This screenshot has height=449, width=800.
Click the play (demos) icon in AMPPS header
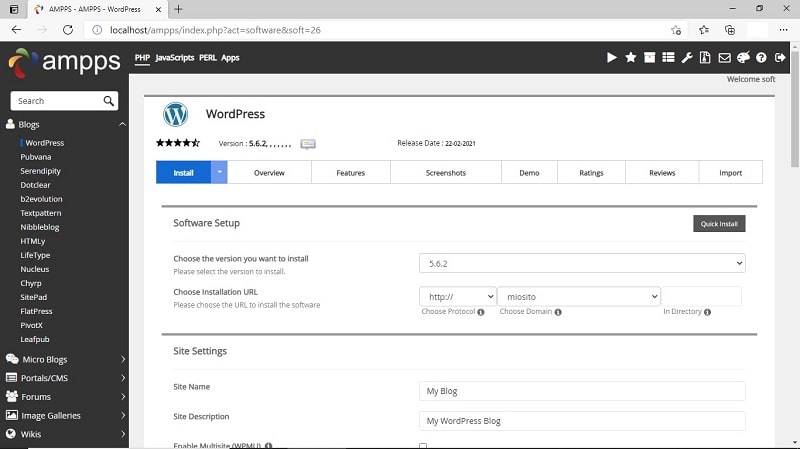pos(611,58)
